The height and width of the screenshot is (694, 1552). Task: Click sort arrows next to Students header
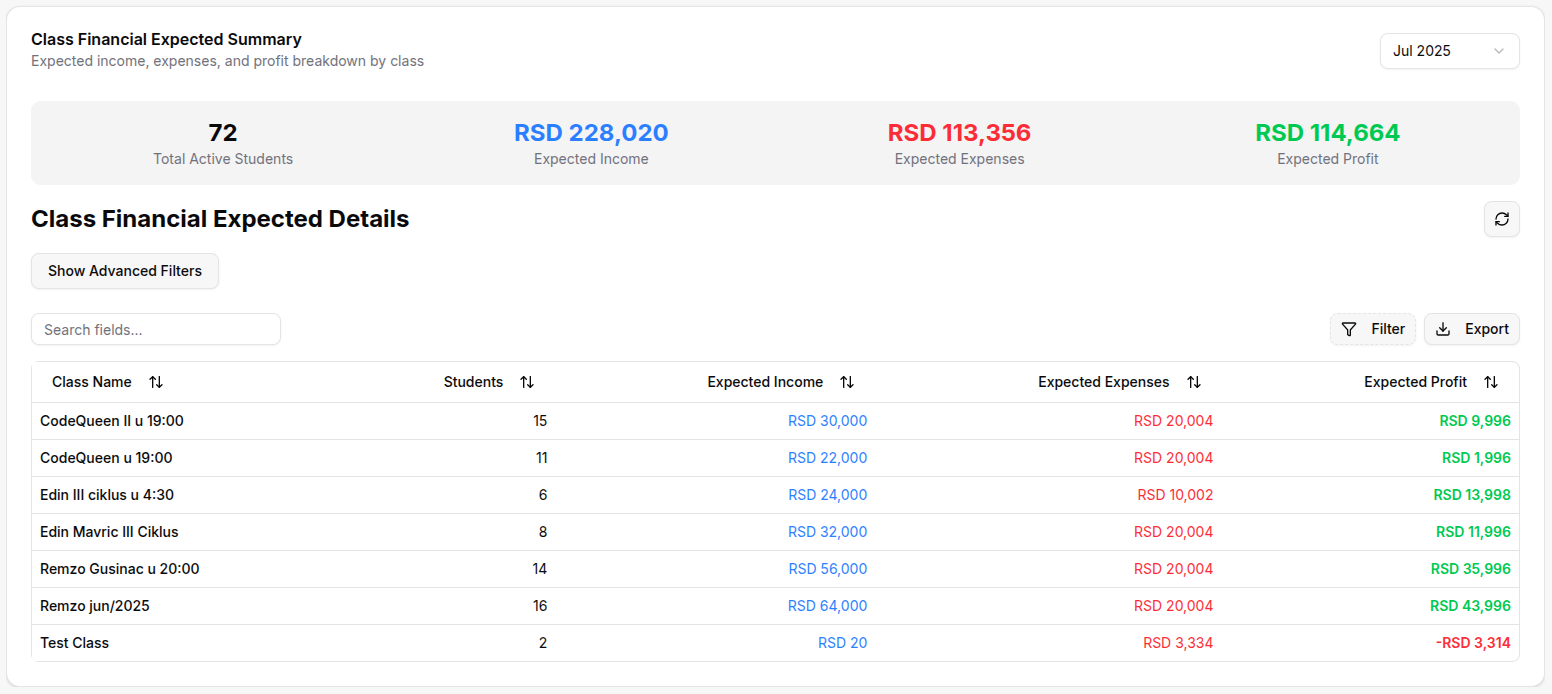pos(527,382)
